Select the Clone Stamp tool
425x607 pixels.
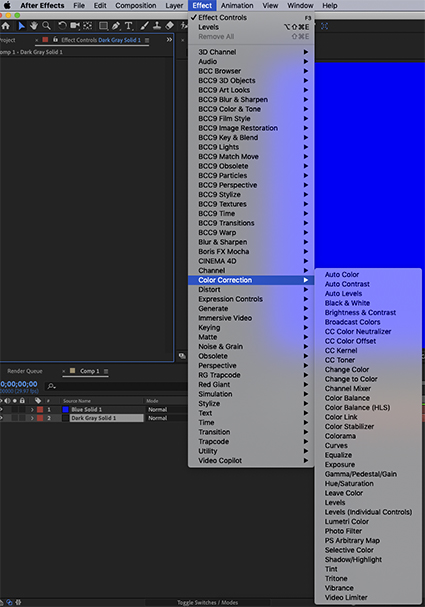(157, 26)
